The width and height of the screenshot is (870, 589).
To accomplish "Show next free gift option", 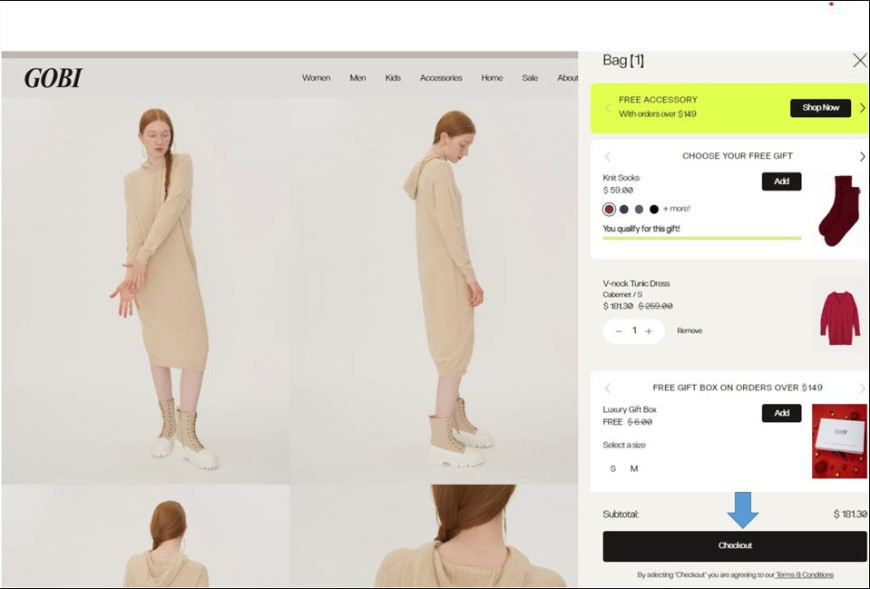I will [862, 156].
